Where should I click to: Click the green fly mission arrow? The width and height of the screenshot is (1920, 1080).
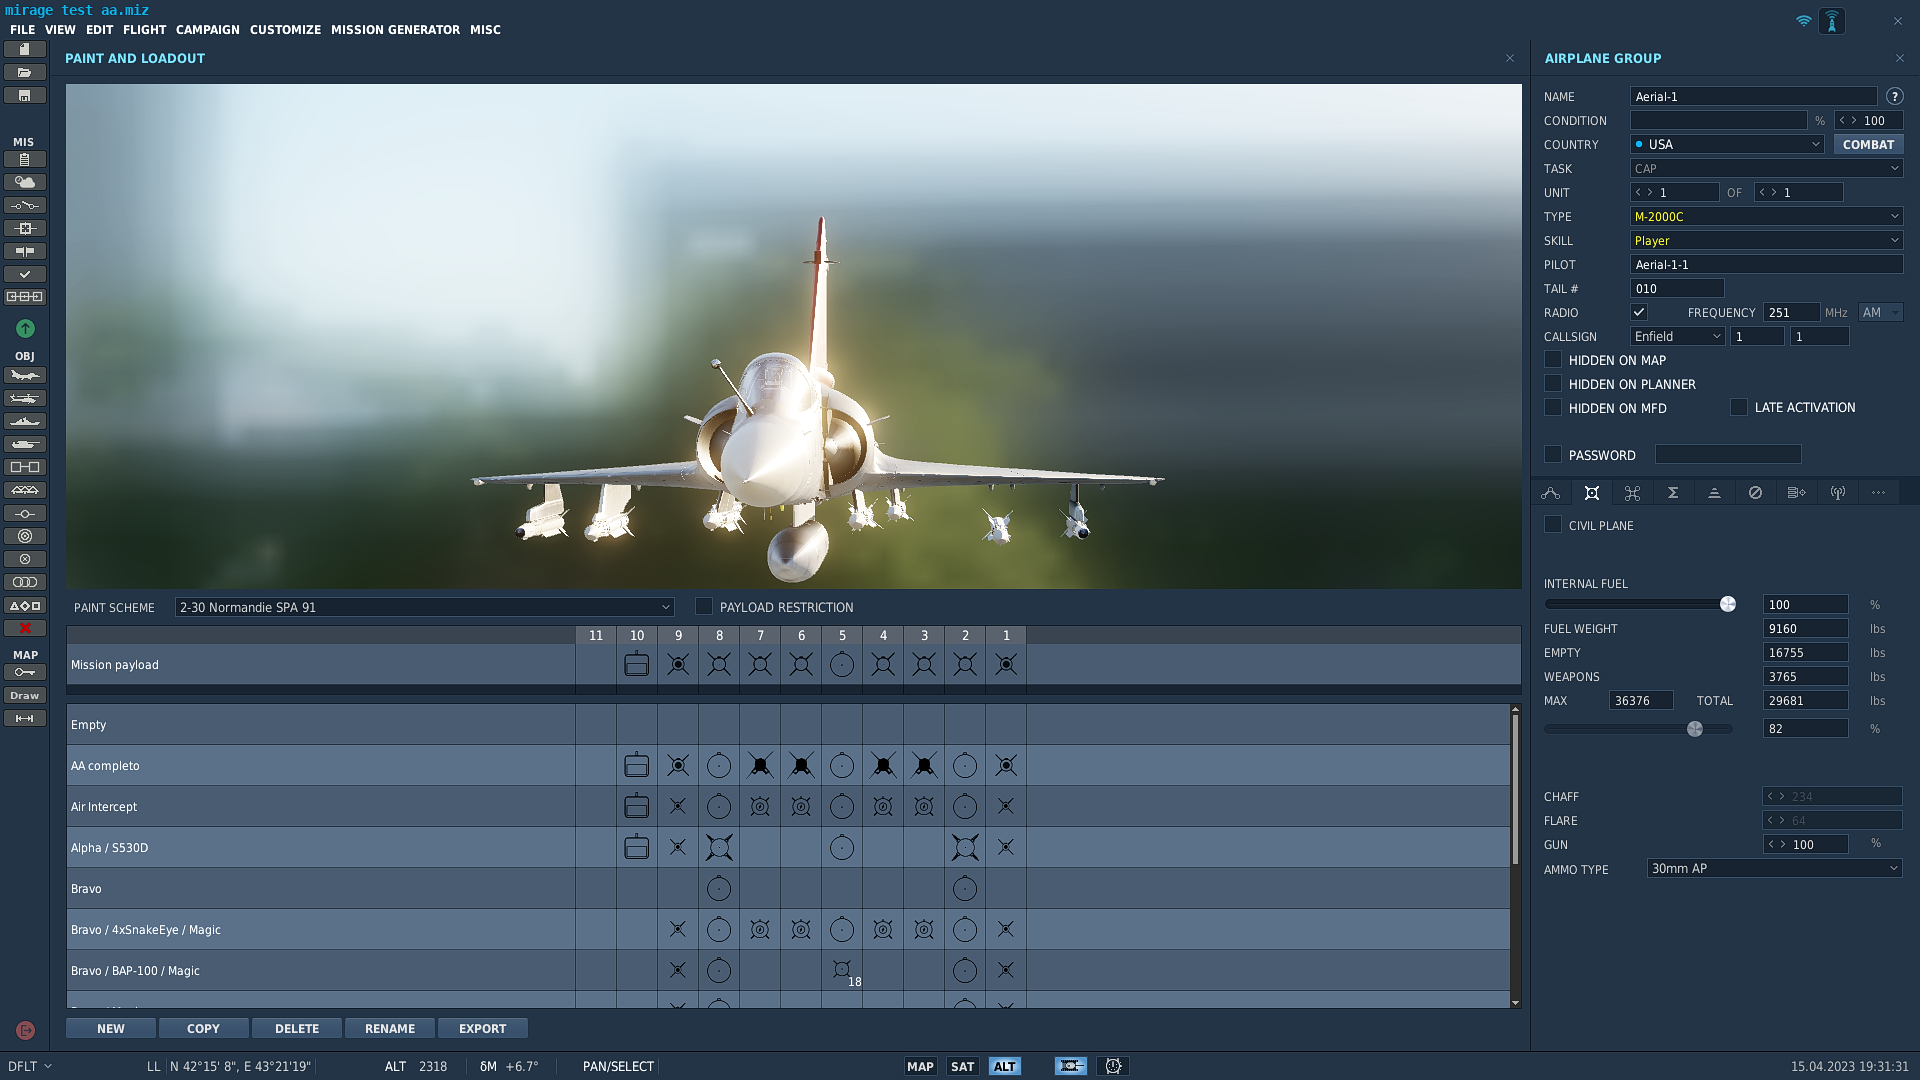(x=25, y=328)
